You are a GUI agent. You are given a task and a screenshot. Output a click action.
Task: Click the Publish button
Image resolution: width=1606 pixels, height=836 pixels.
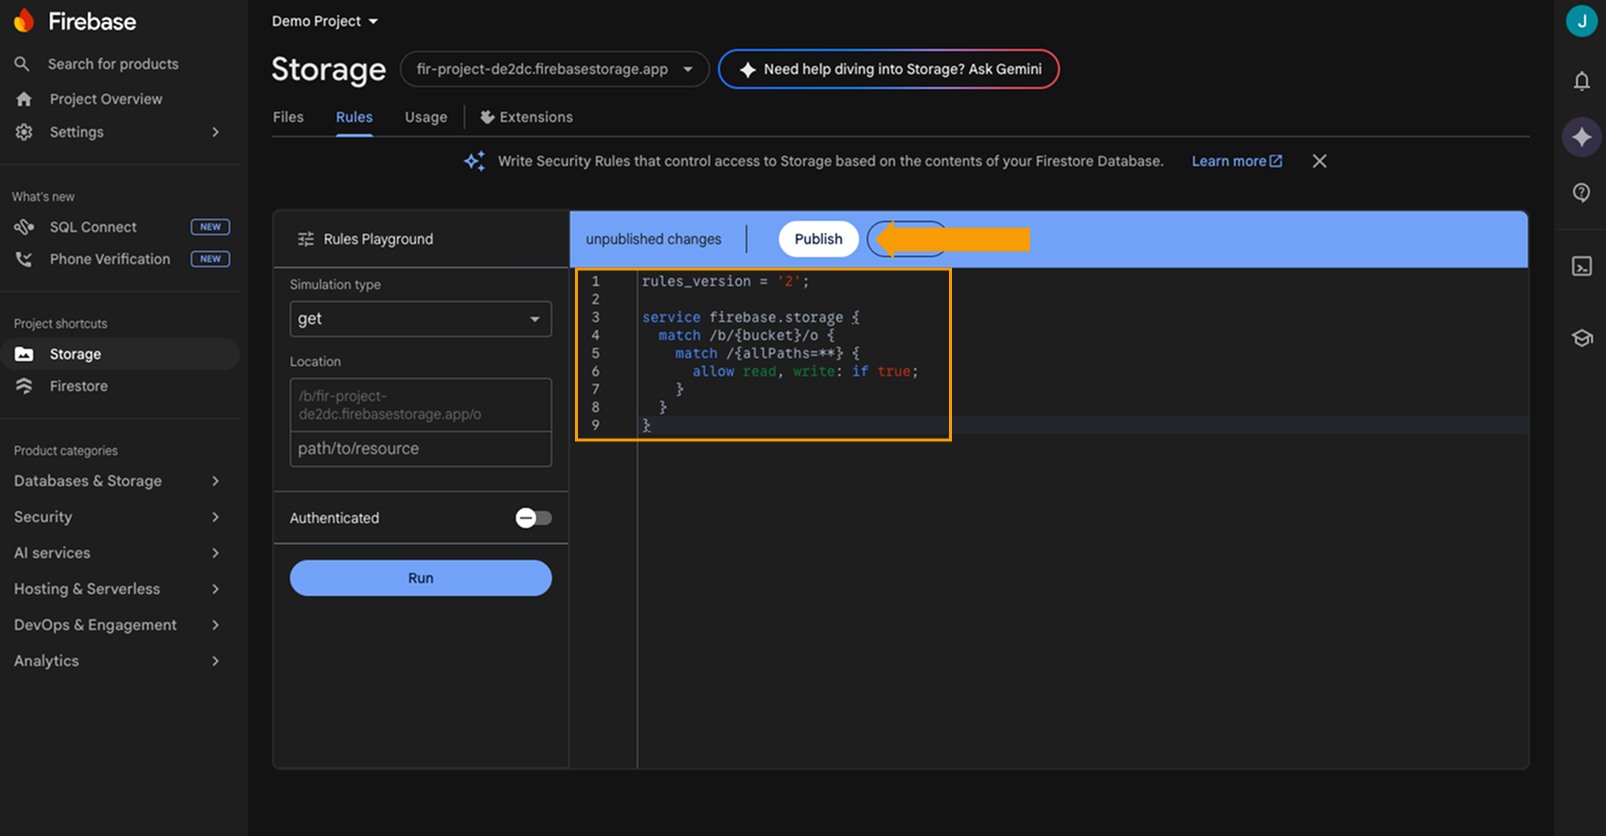[818, 239]
